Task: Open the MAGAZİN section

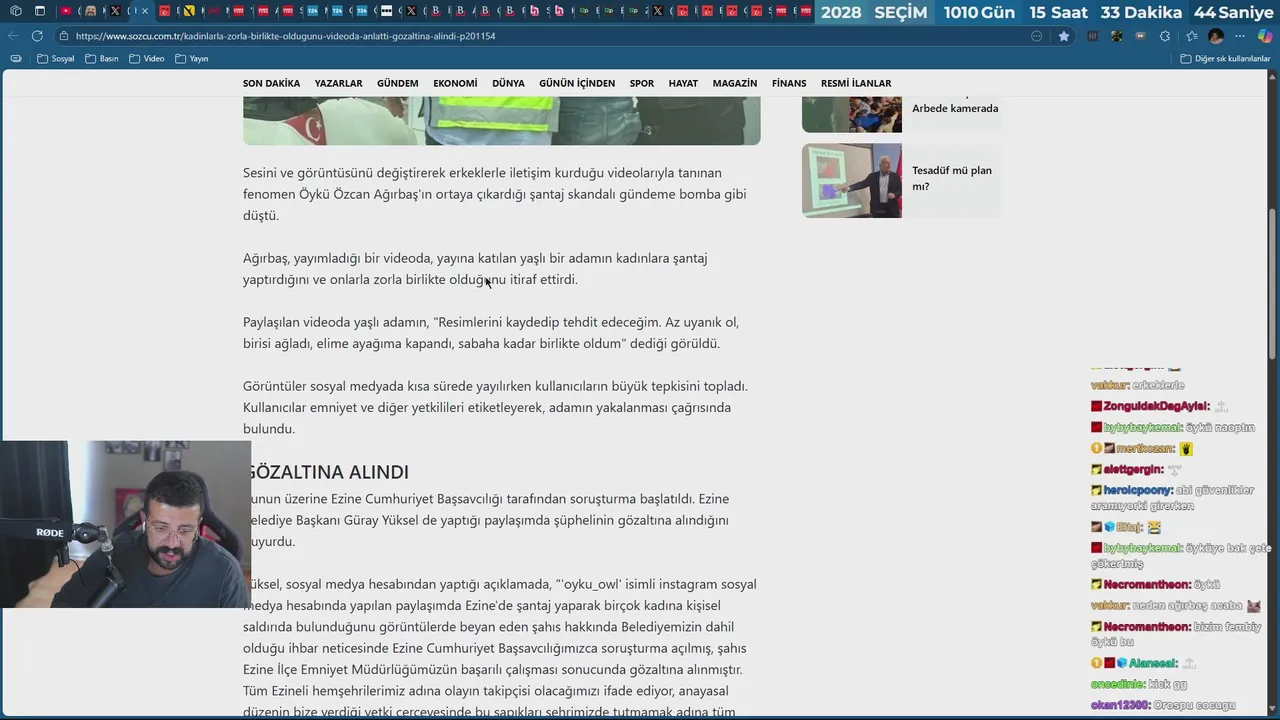Action: pos(735,83)
